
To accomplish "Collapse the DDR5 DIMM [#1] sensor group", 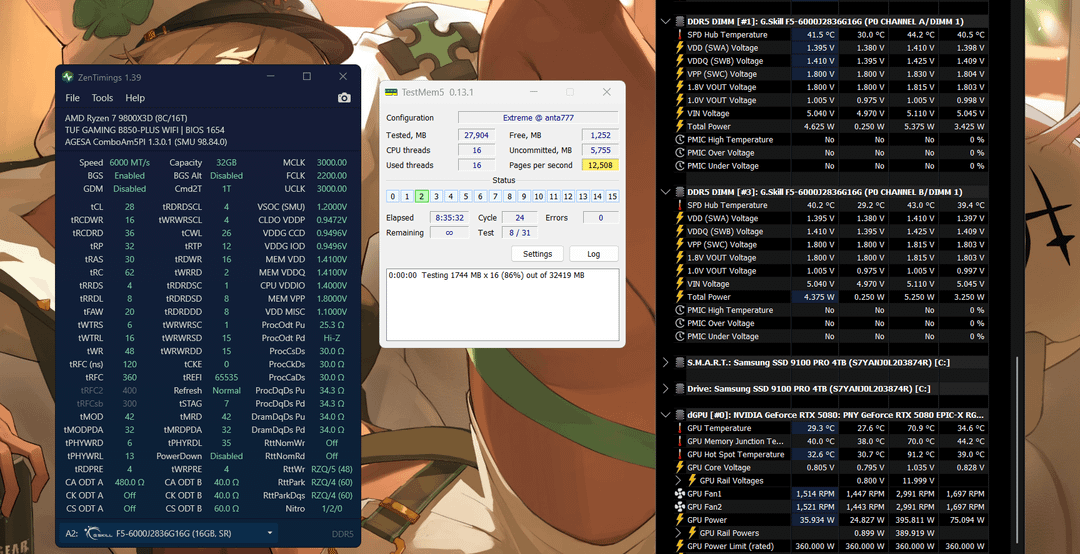I will 665,21.
